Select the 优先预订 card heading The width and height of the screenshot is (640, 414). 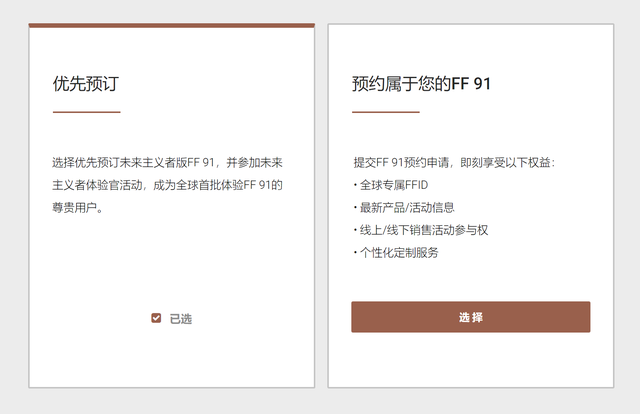pos(86,84)
